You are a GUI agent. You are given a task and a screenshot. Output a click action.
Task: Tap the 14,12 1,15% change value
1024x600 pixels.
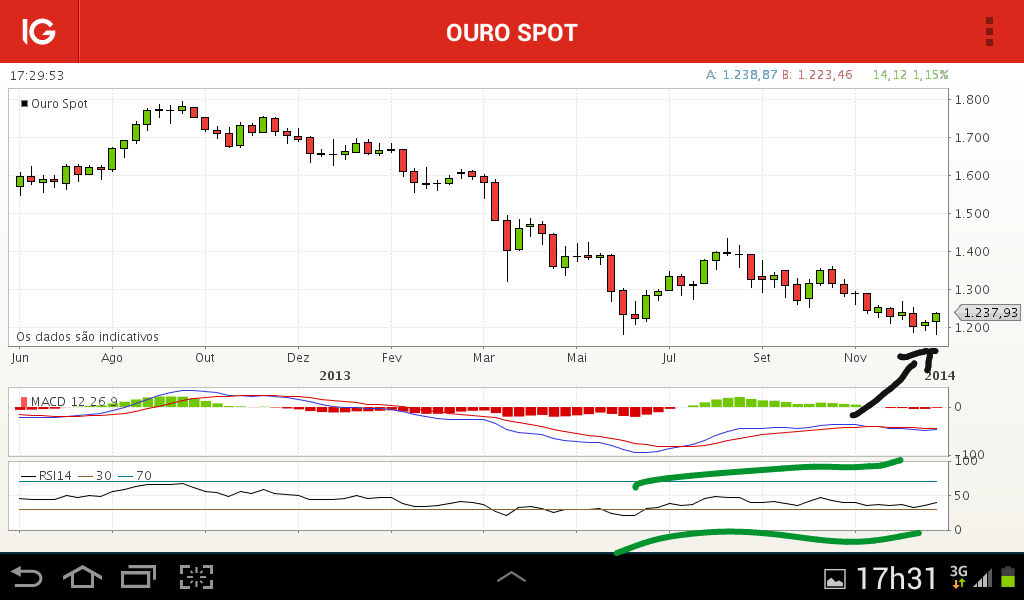point(910,75)
